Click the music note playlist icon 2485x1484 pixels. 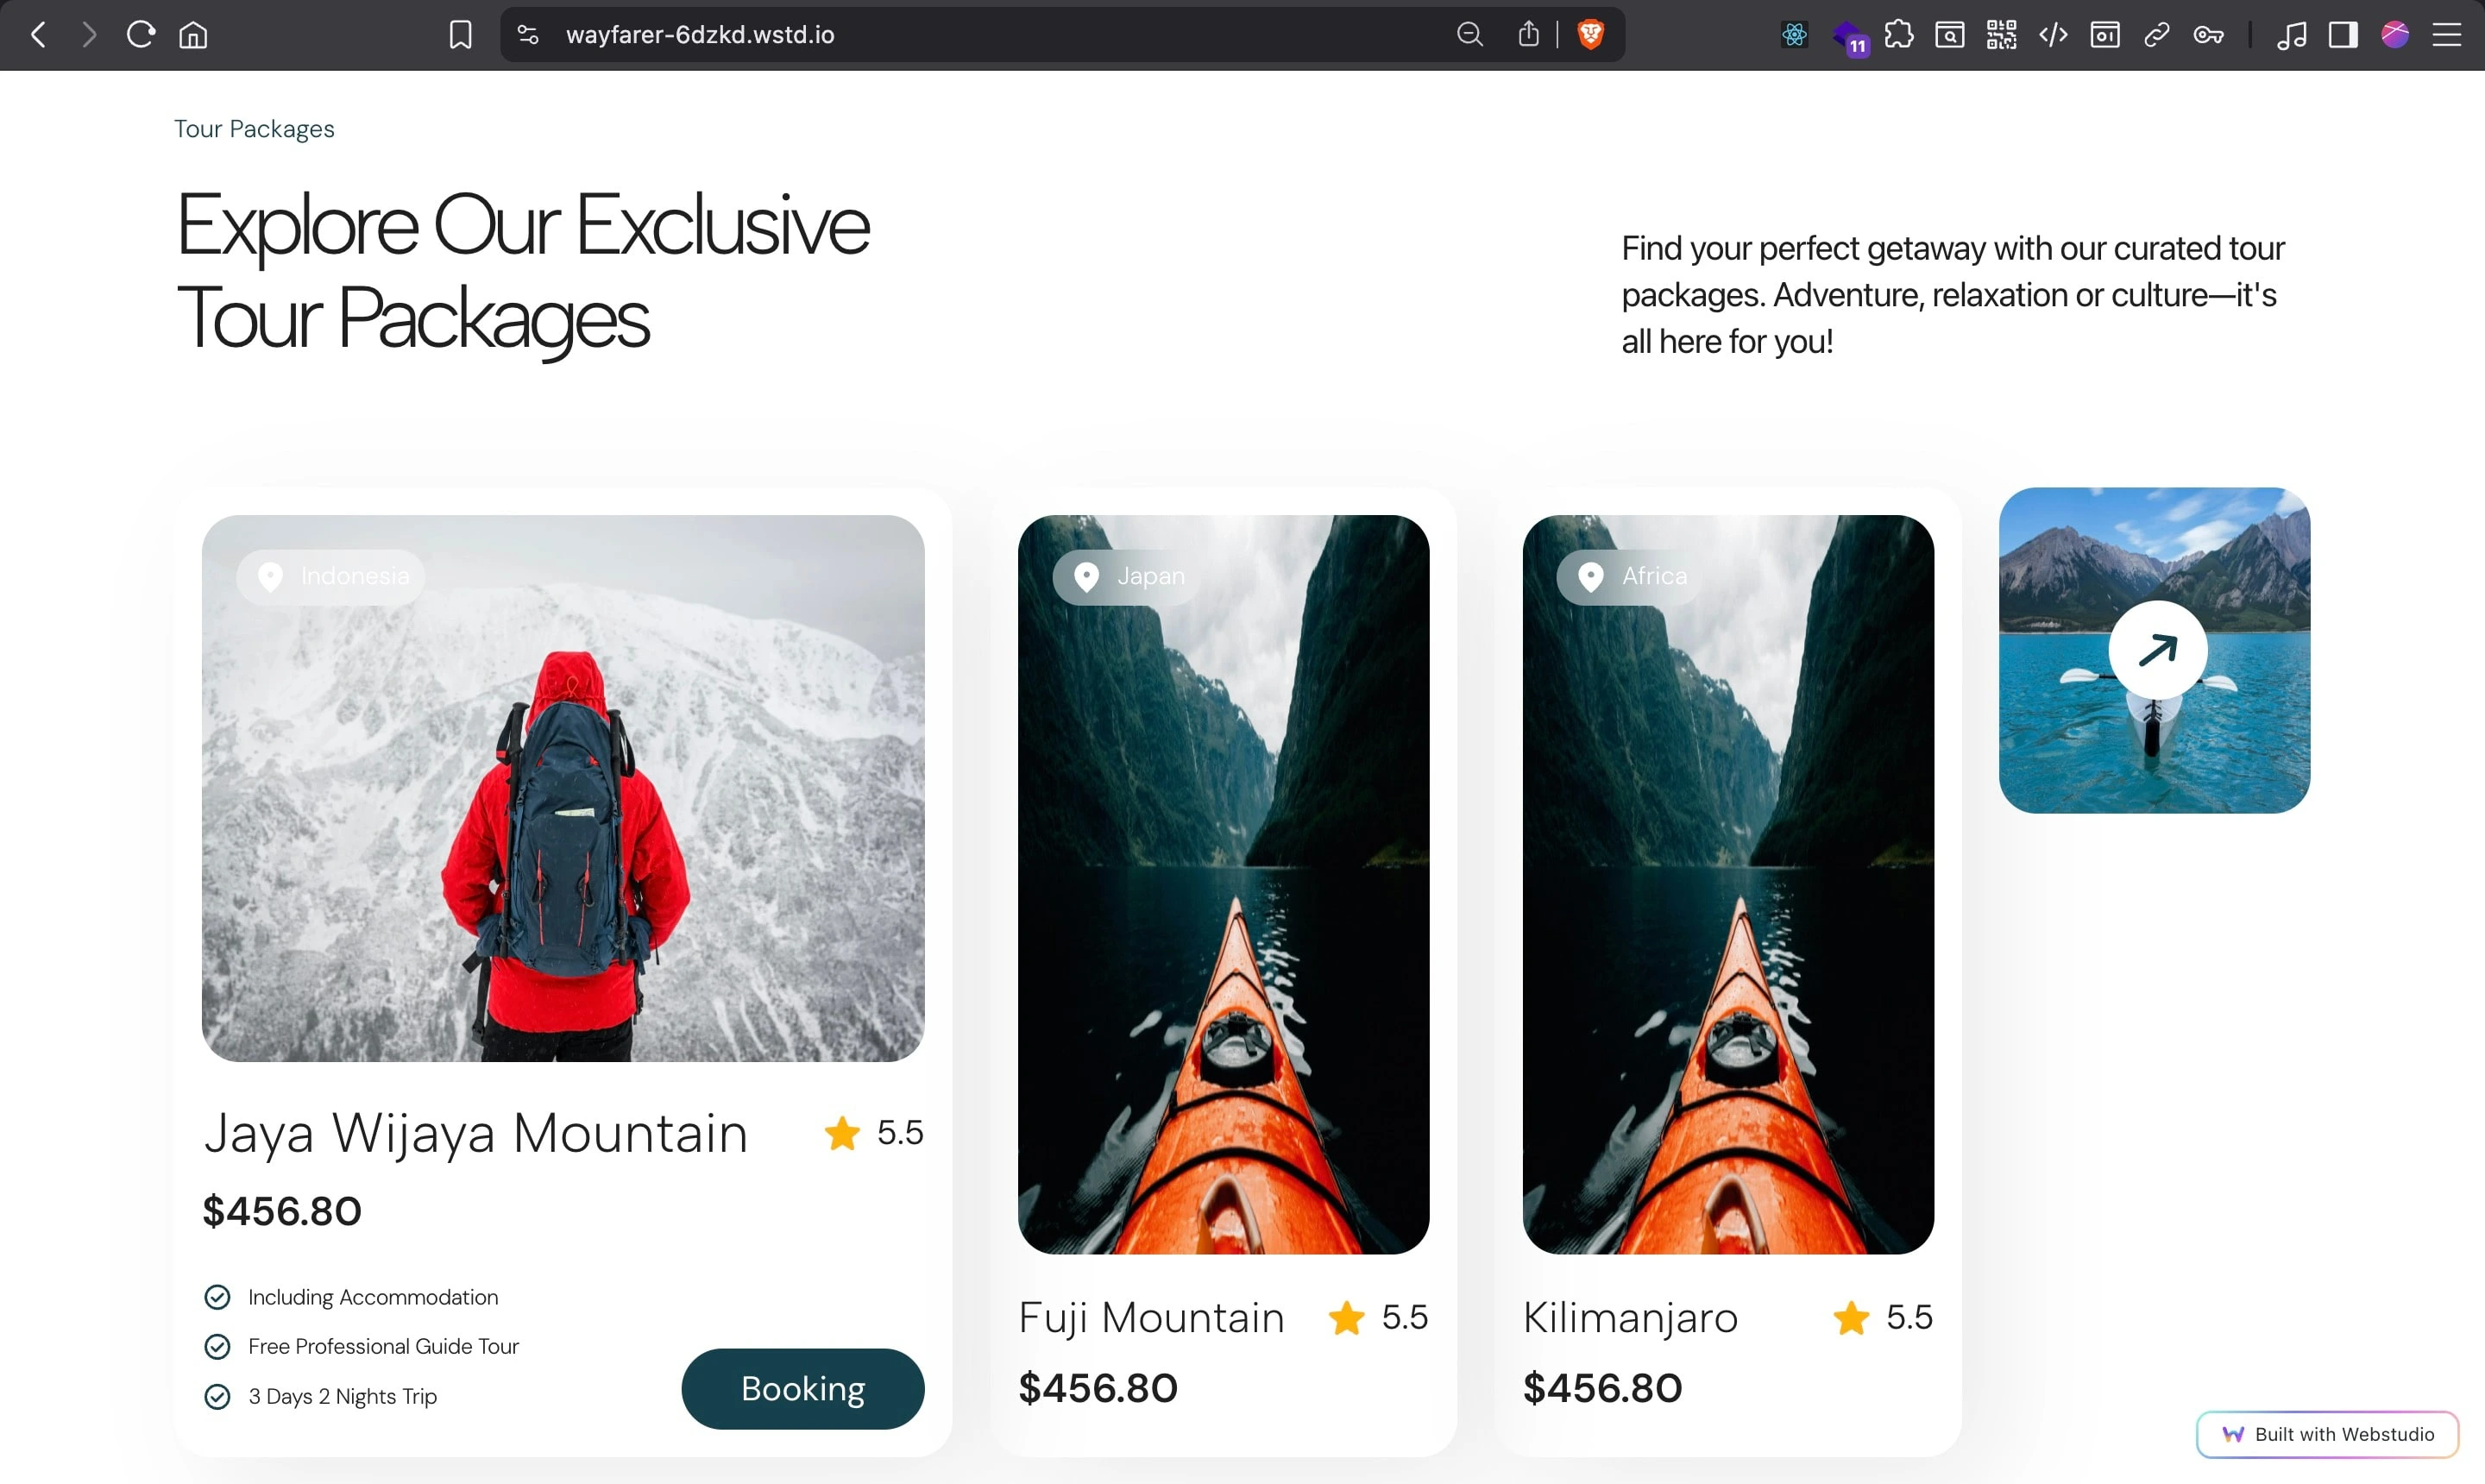[2291, 35]
